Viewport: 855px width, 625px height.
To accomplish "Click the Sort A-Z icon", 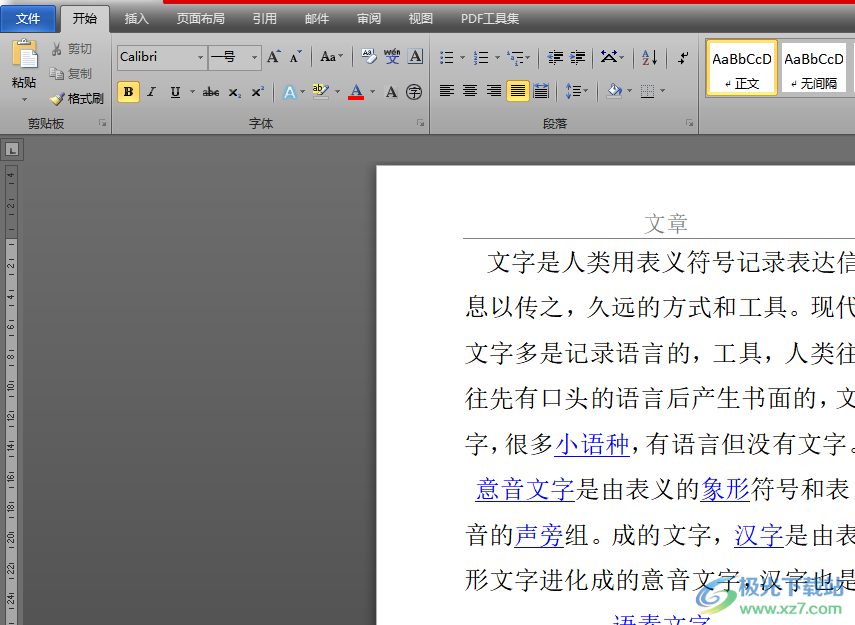I will pyautogui.click(x=649, y=57).
